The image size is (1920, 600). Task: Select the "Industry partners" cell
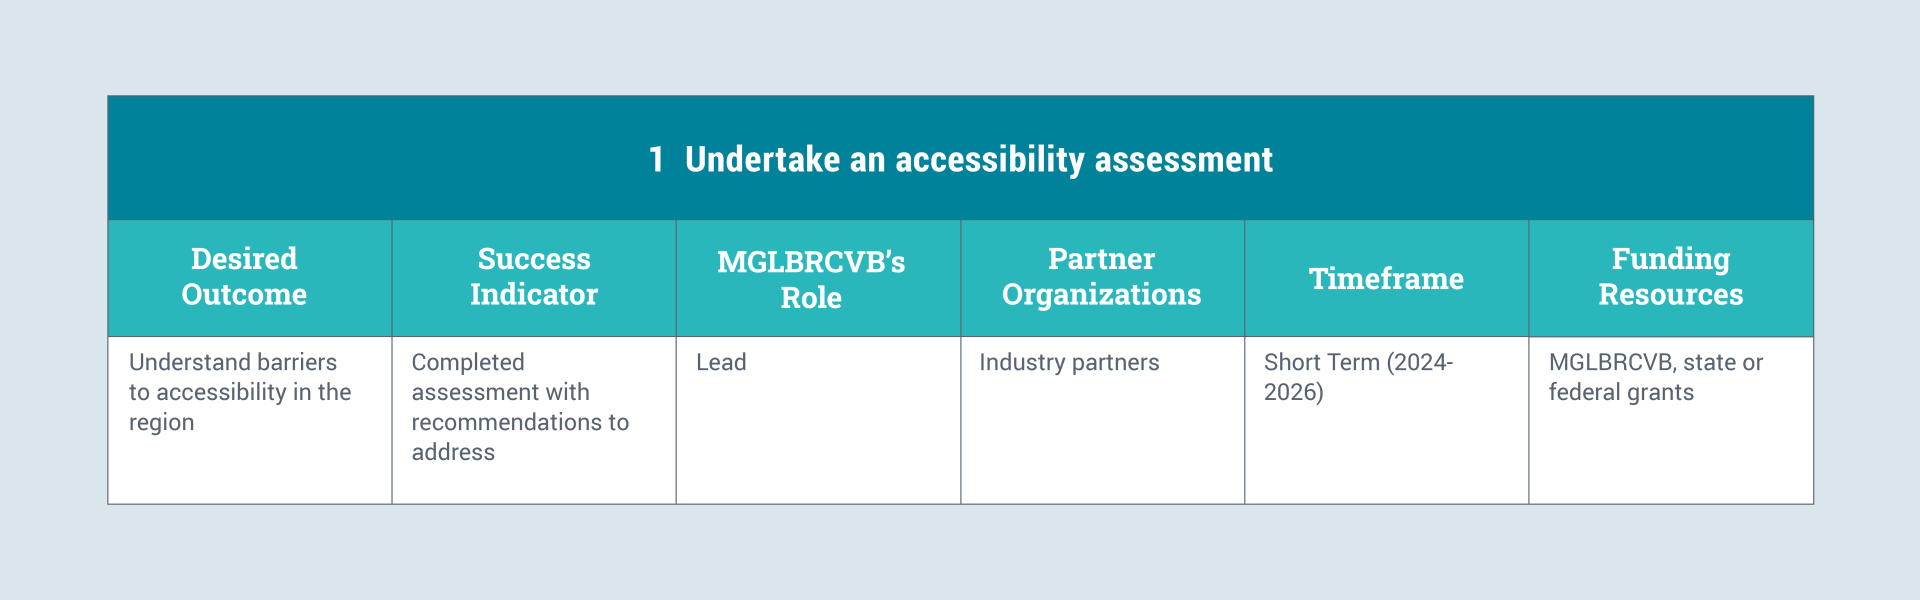(1069, 362)
